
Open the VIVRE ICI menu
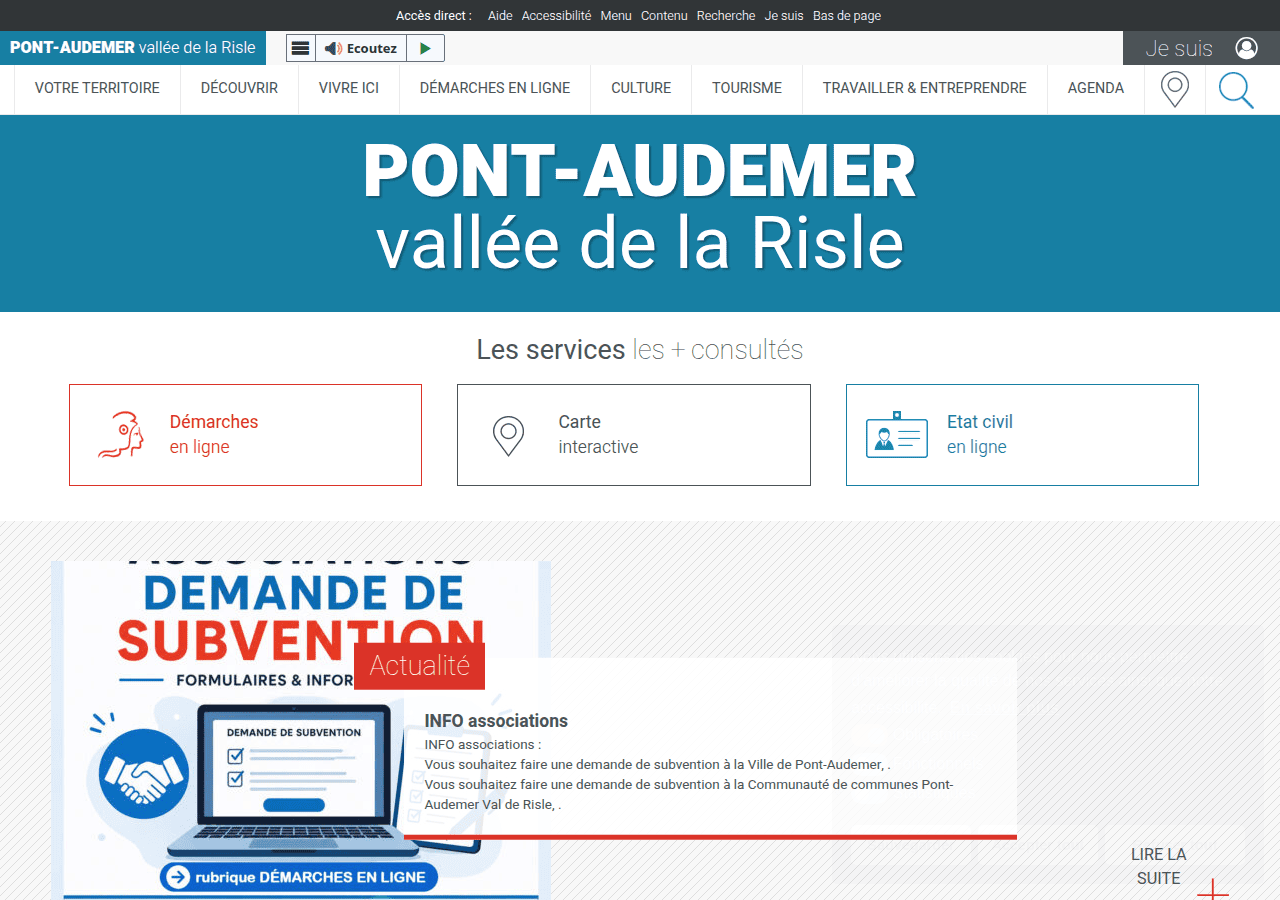[349, 88]
